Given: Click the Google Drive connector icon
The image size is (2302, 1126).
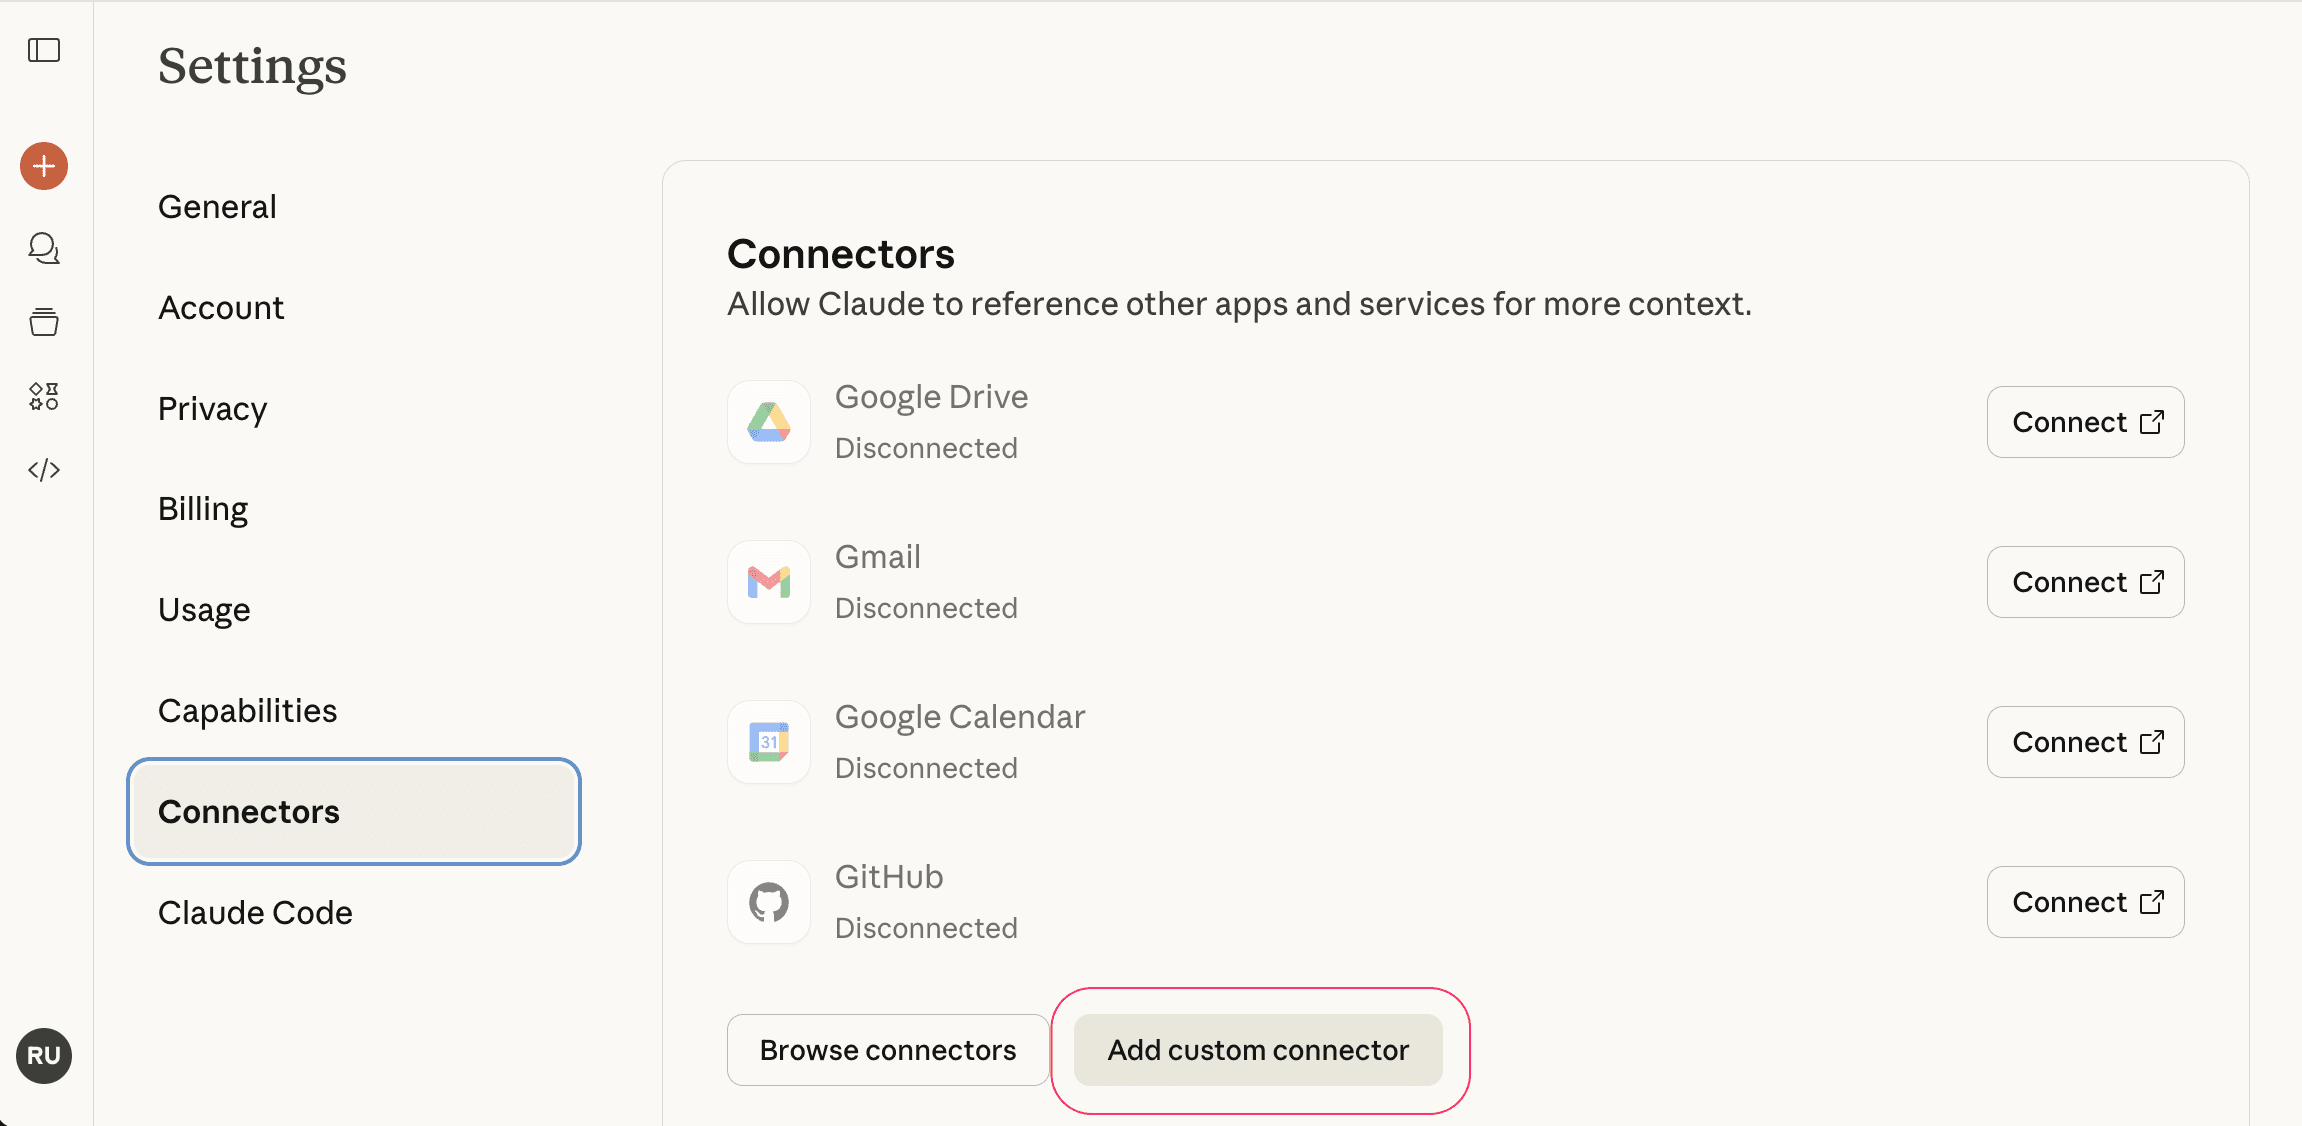Looking at the screenshot, I should pyautogui.click(x=768, y=422).
